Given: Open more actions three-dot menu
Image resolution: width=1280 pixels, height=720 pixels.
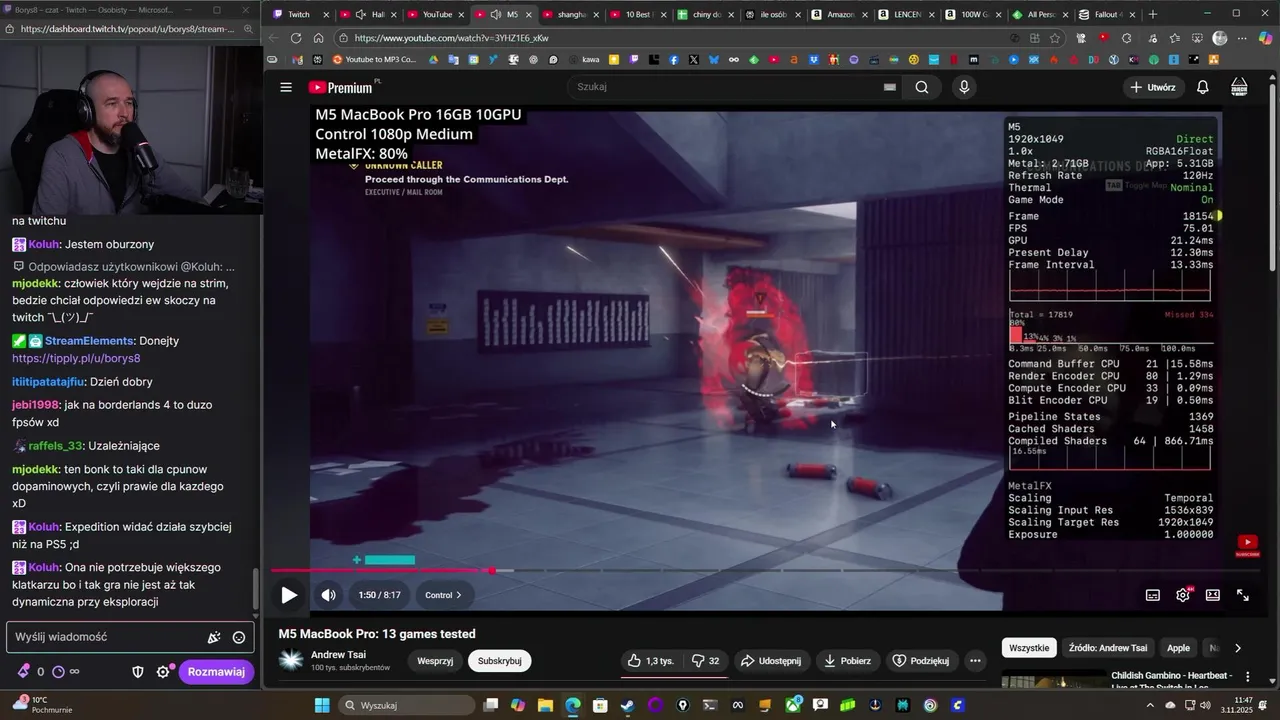Looking at the screenshot, I should (x=975, y=661).
